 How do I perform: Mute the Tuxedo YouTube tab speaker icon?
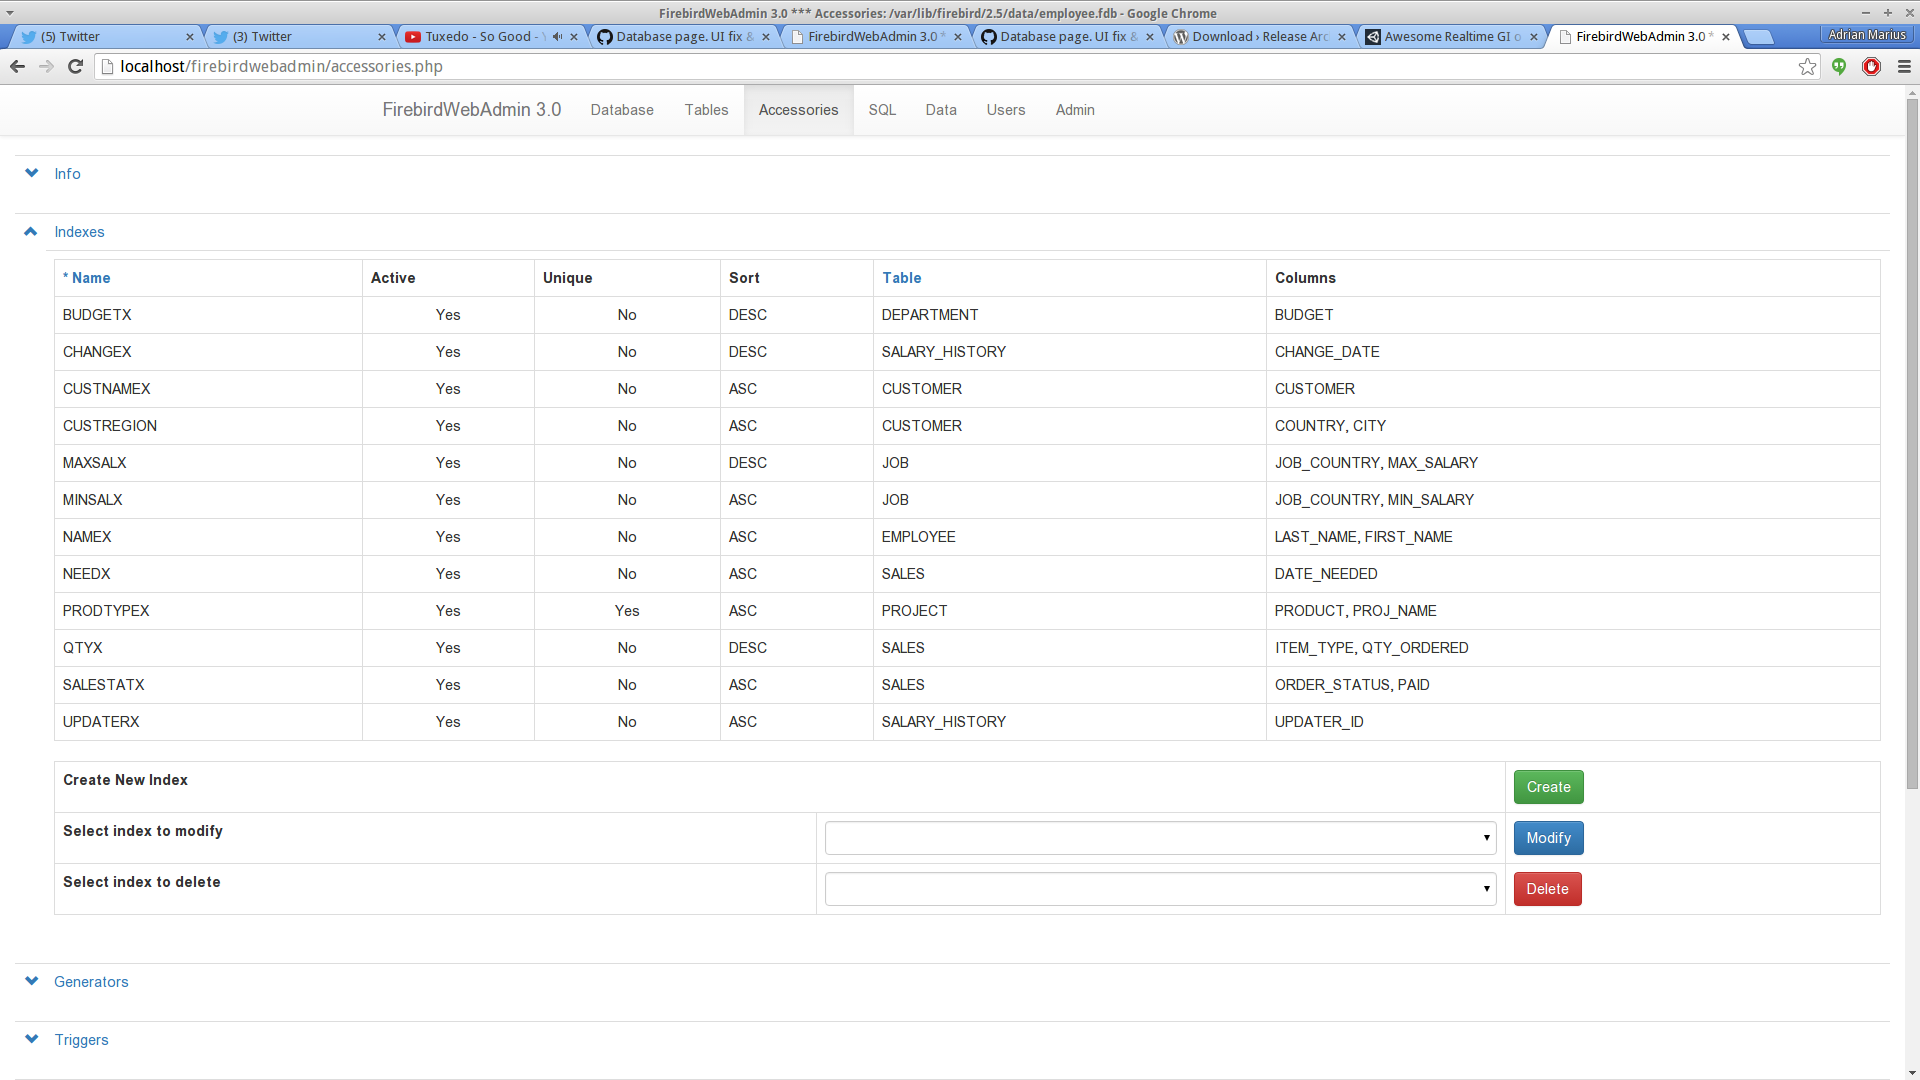[x=557, y=37]
